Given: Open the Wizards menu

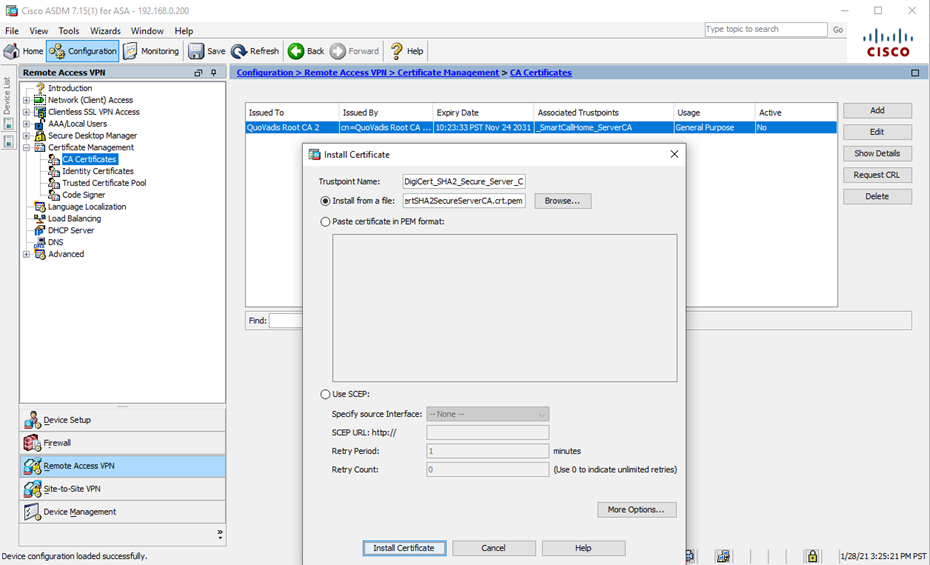Looking at the screenshot, I should pyautogui.click(x=106, y=31).
